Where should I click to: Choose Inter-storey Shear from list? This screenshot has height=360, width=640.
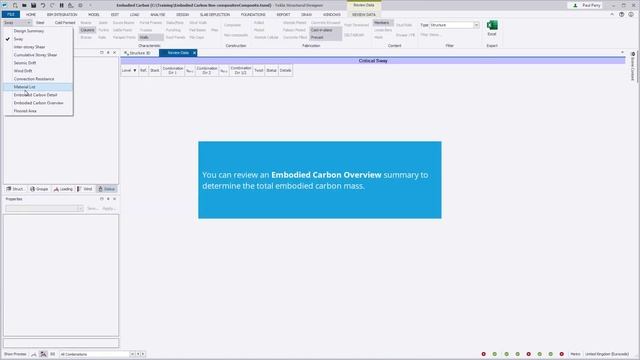[x=29, y=47]
